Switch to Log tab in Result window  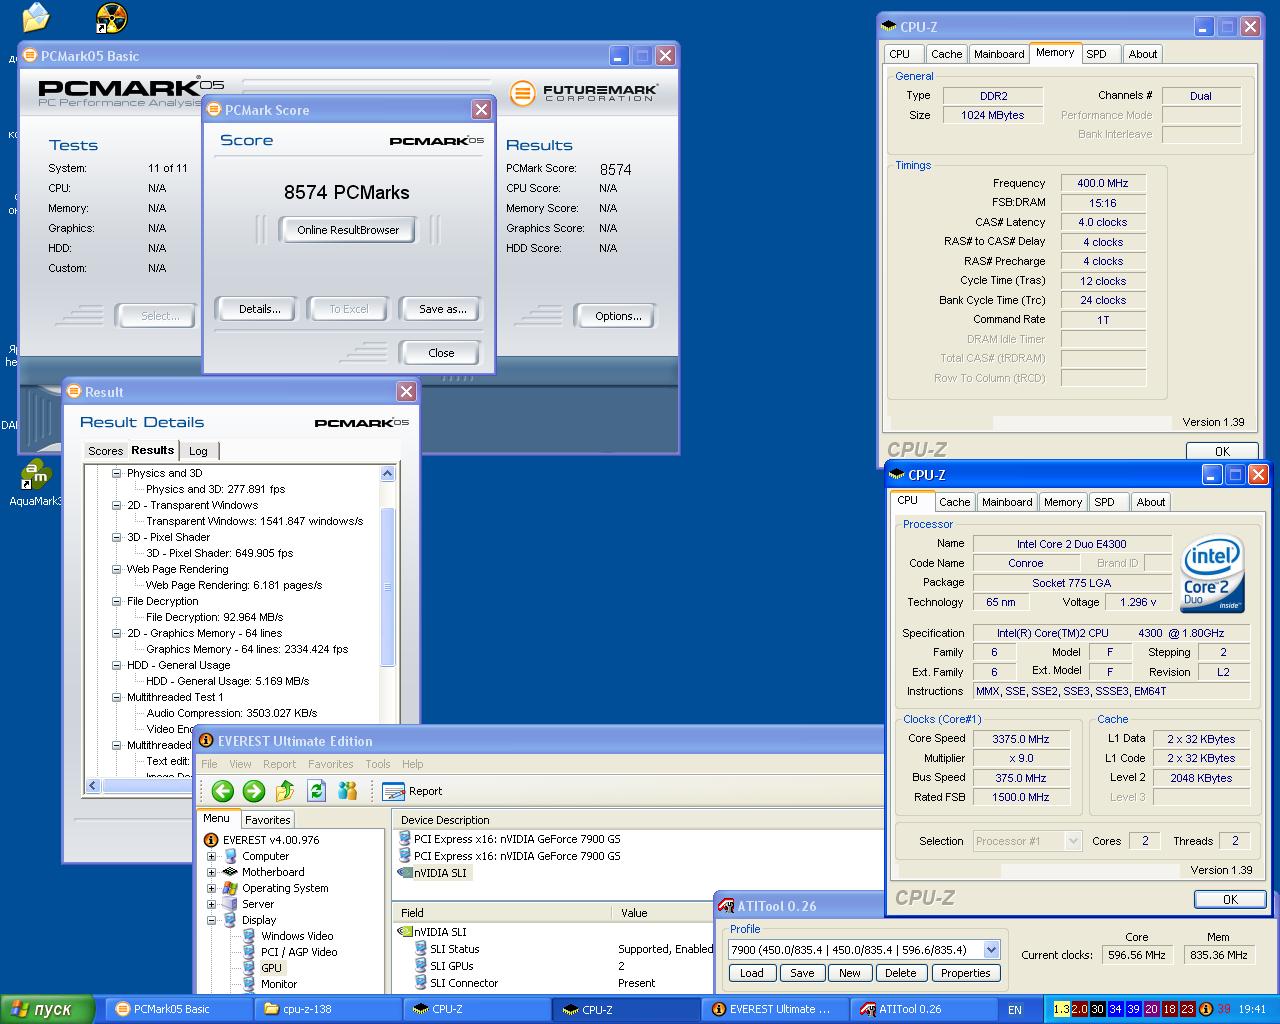click(199, 451)
